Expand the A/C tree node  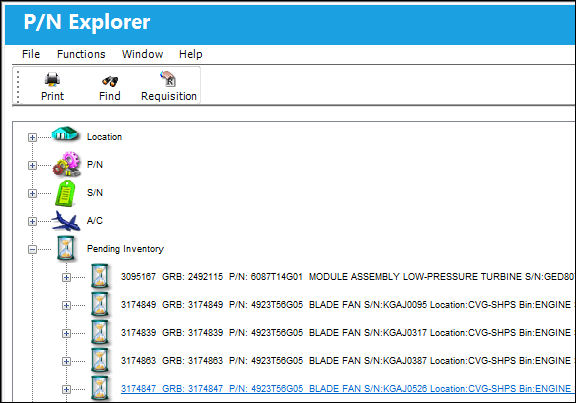[x=32, y=221]
